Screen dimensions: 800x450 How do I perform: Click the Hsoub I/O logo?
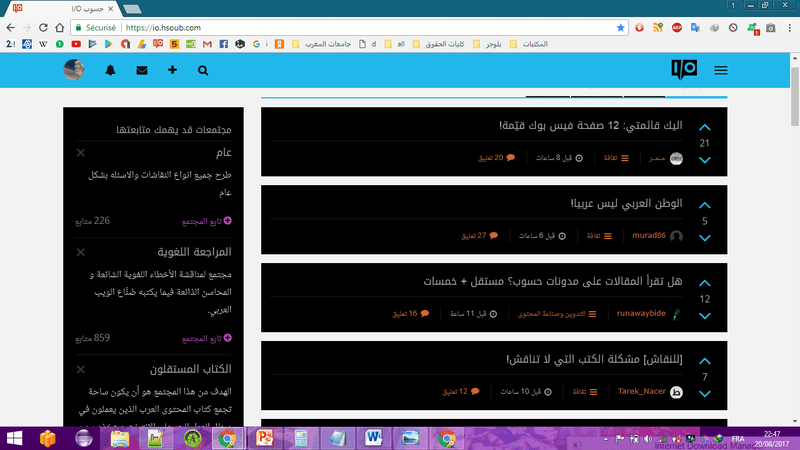[x=684, y=70]
